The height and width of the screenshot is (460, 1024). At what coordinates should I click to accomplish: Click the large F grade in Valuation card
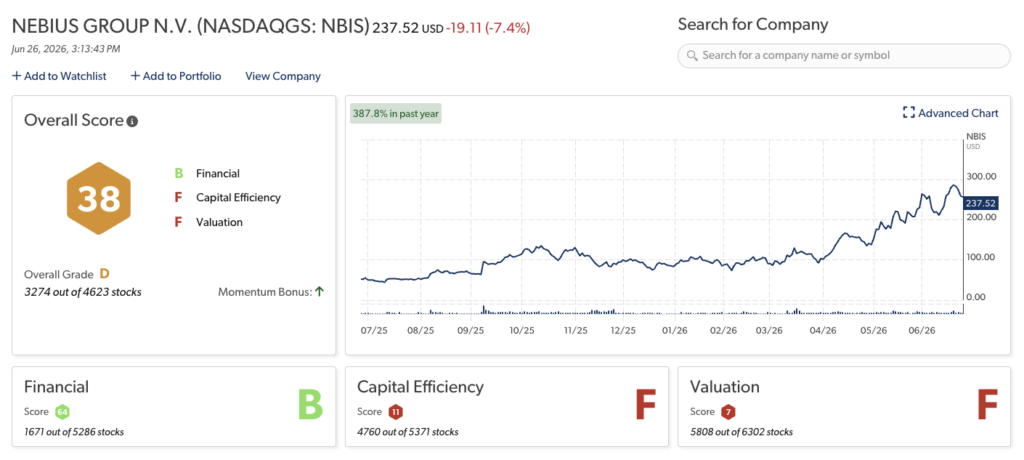coord(988,404)
